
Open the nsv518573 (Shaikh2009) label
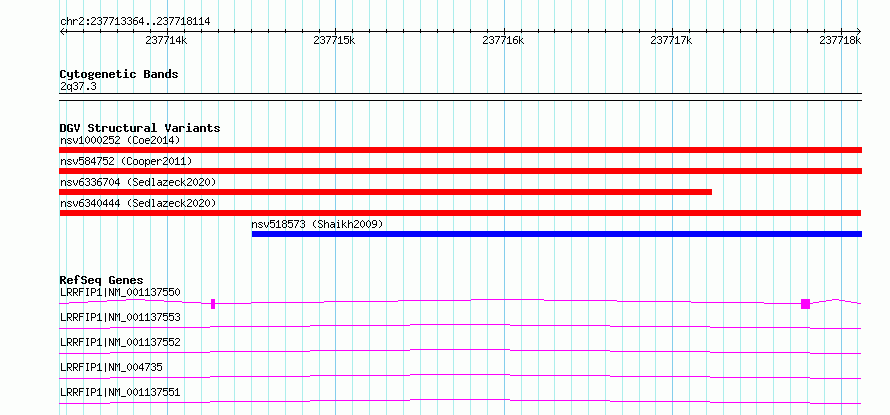pyautogui.click(x=317, y=224)
